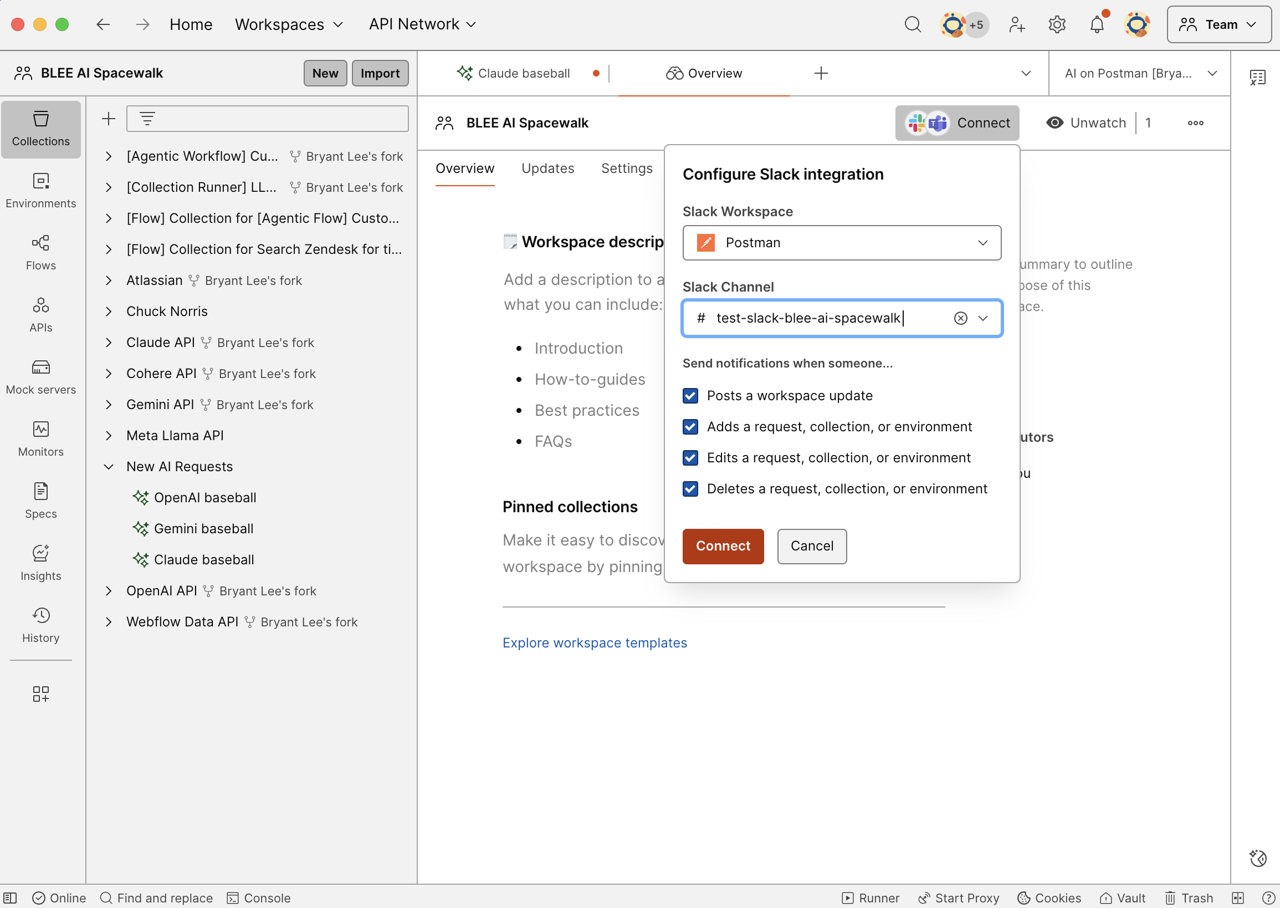
Task: Open the Flows sidebar icon
Action: [x=41, y=252]
